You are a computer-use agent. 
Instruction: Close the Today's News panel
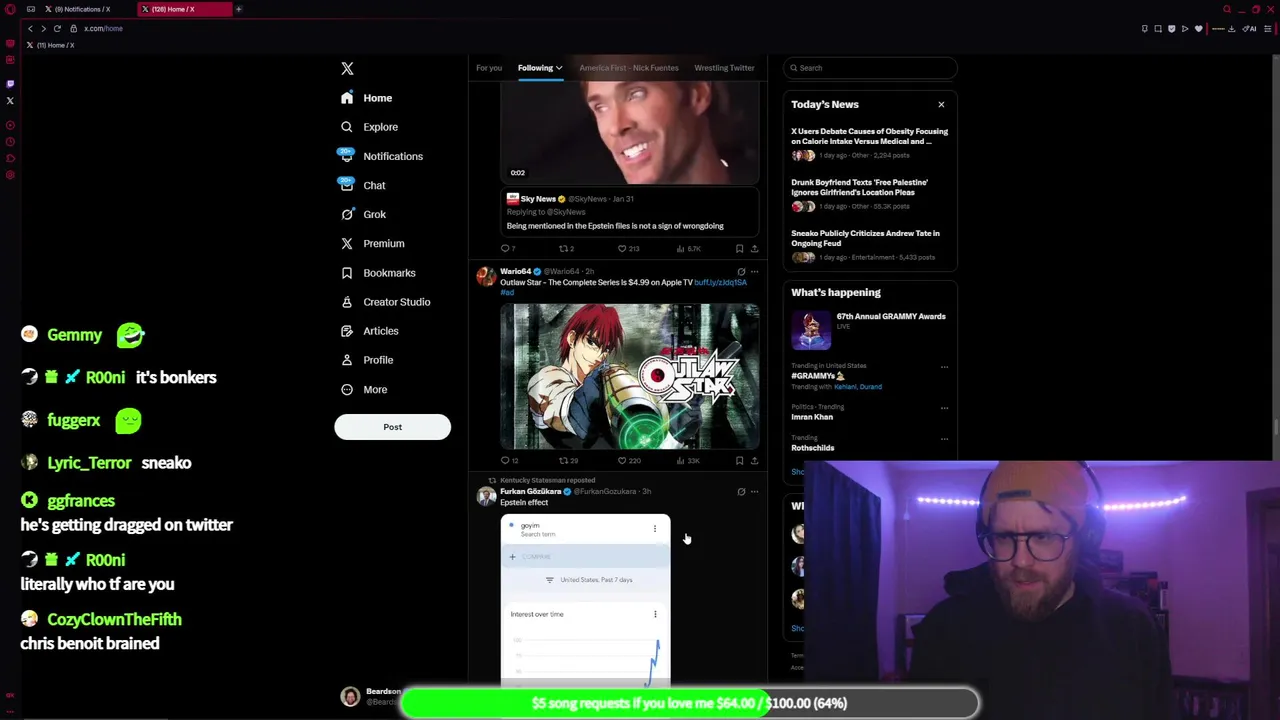[x=941, y=105]
